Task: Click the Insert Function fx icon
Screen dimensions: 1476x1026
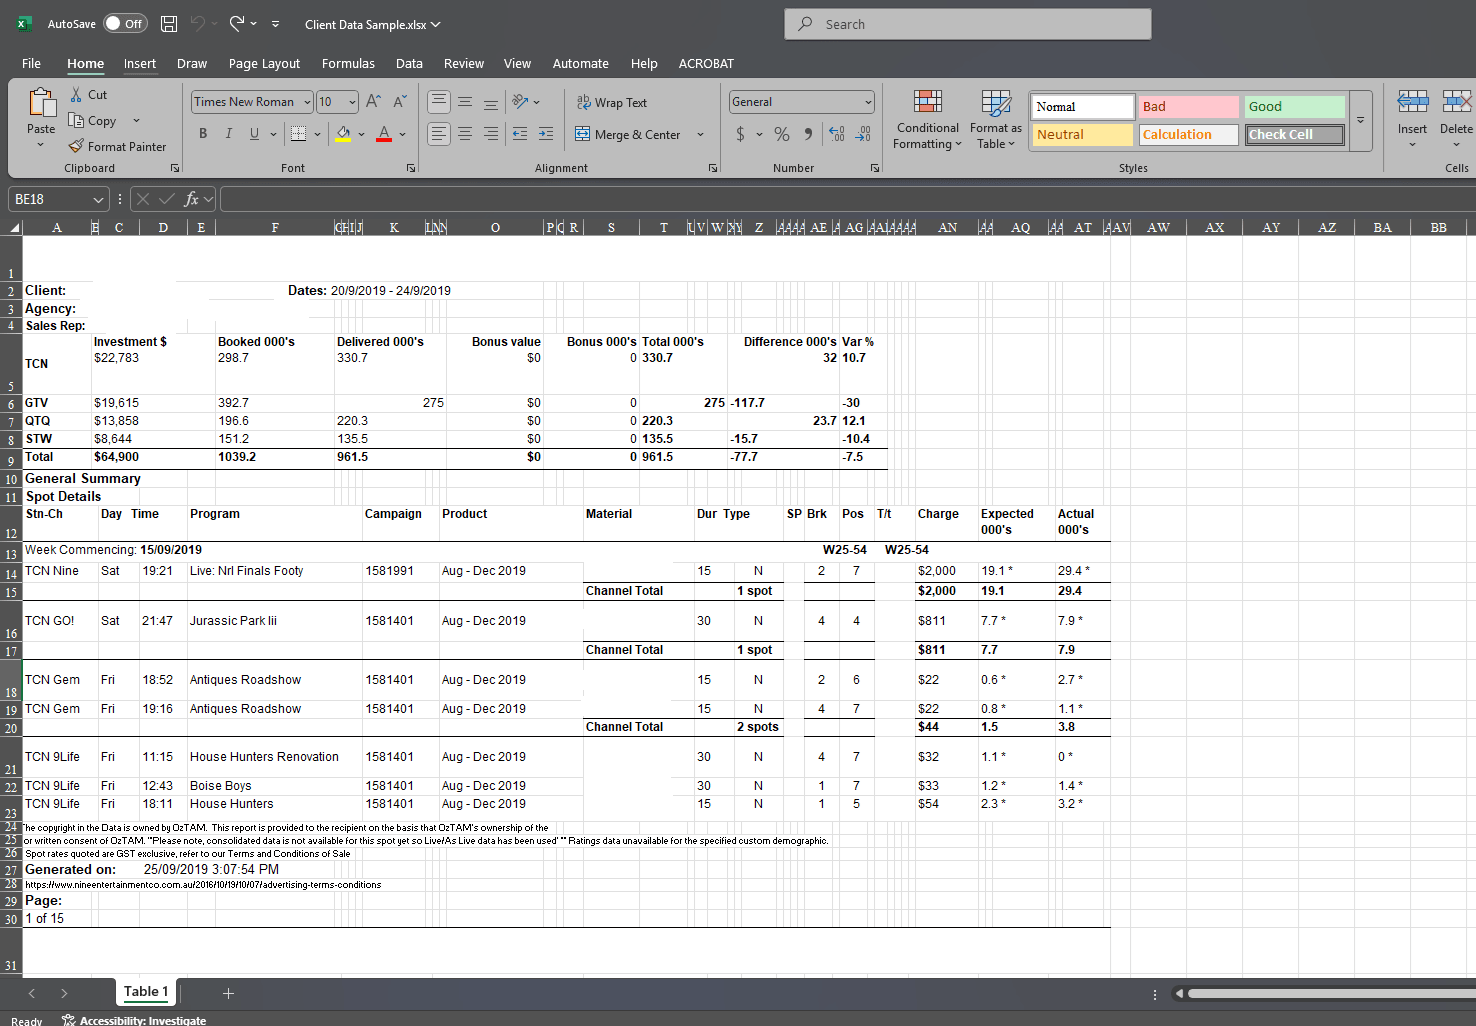Action: click(x=192, y=199)
